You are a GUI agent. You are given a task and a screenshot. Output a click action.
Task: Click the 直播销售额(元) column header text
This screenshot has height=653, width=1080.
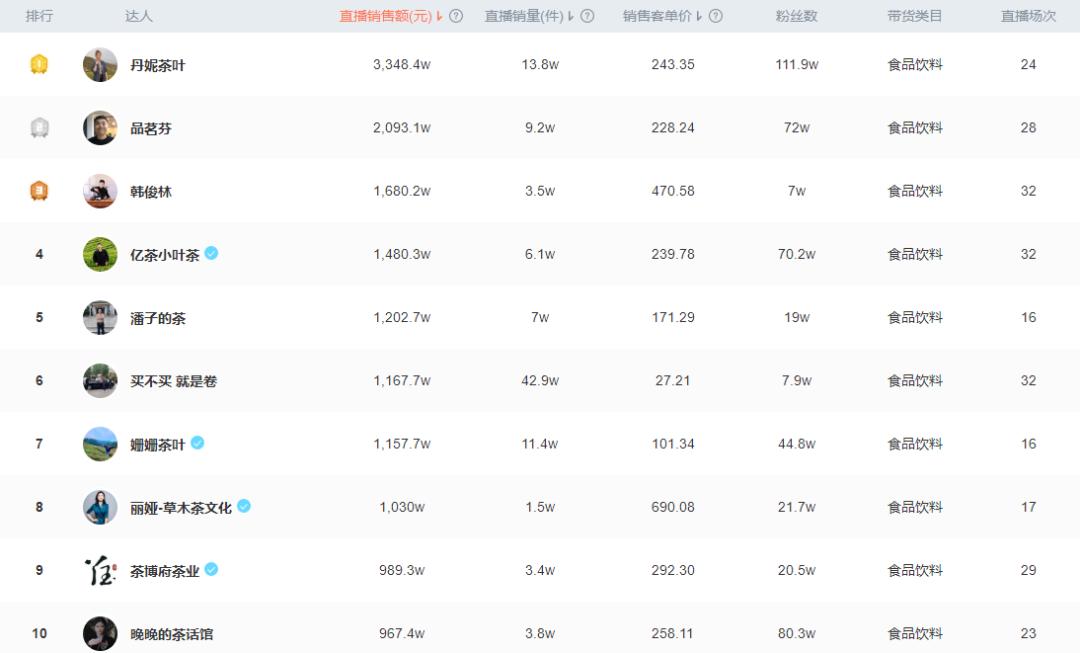click(x=386, y=16)
